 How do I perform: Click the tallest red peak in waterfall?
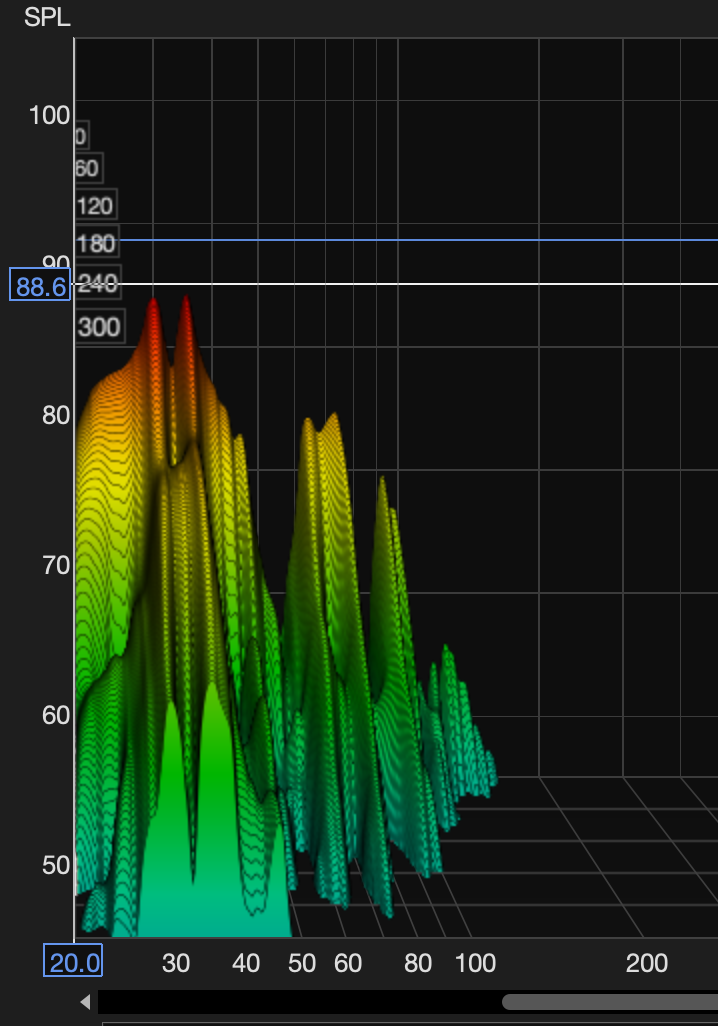[x=185, y=302]
